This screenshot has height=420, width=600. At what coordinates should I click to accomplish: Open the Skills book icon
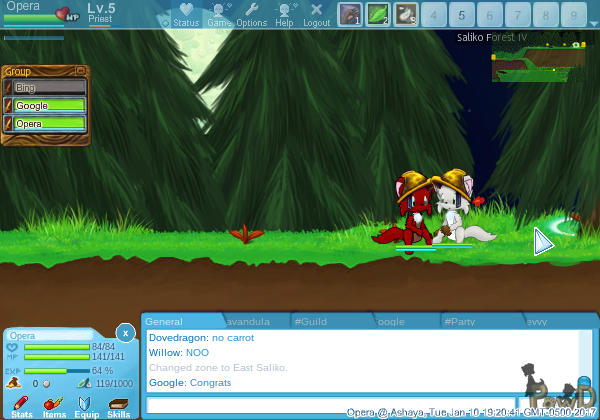(119, 407)
